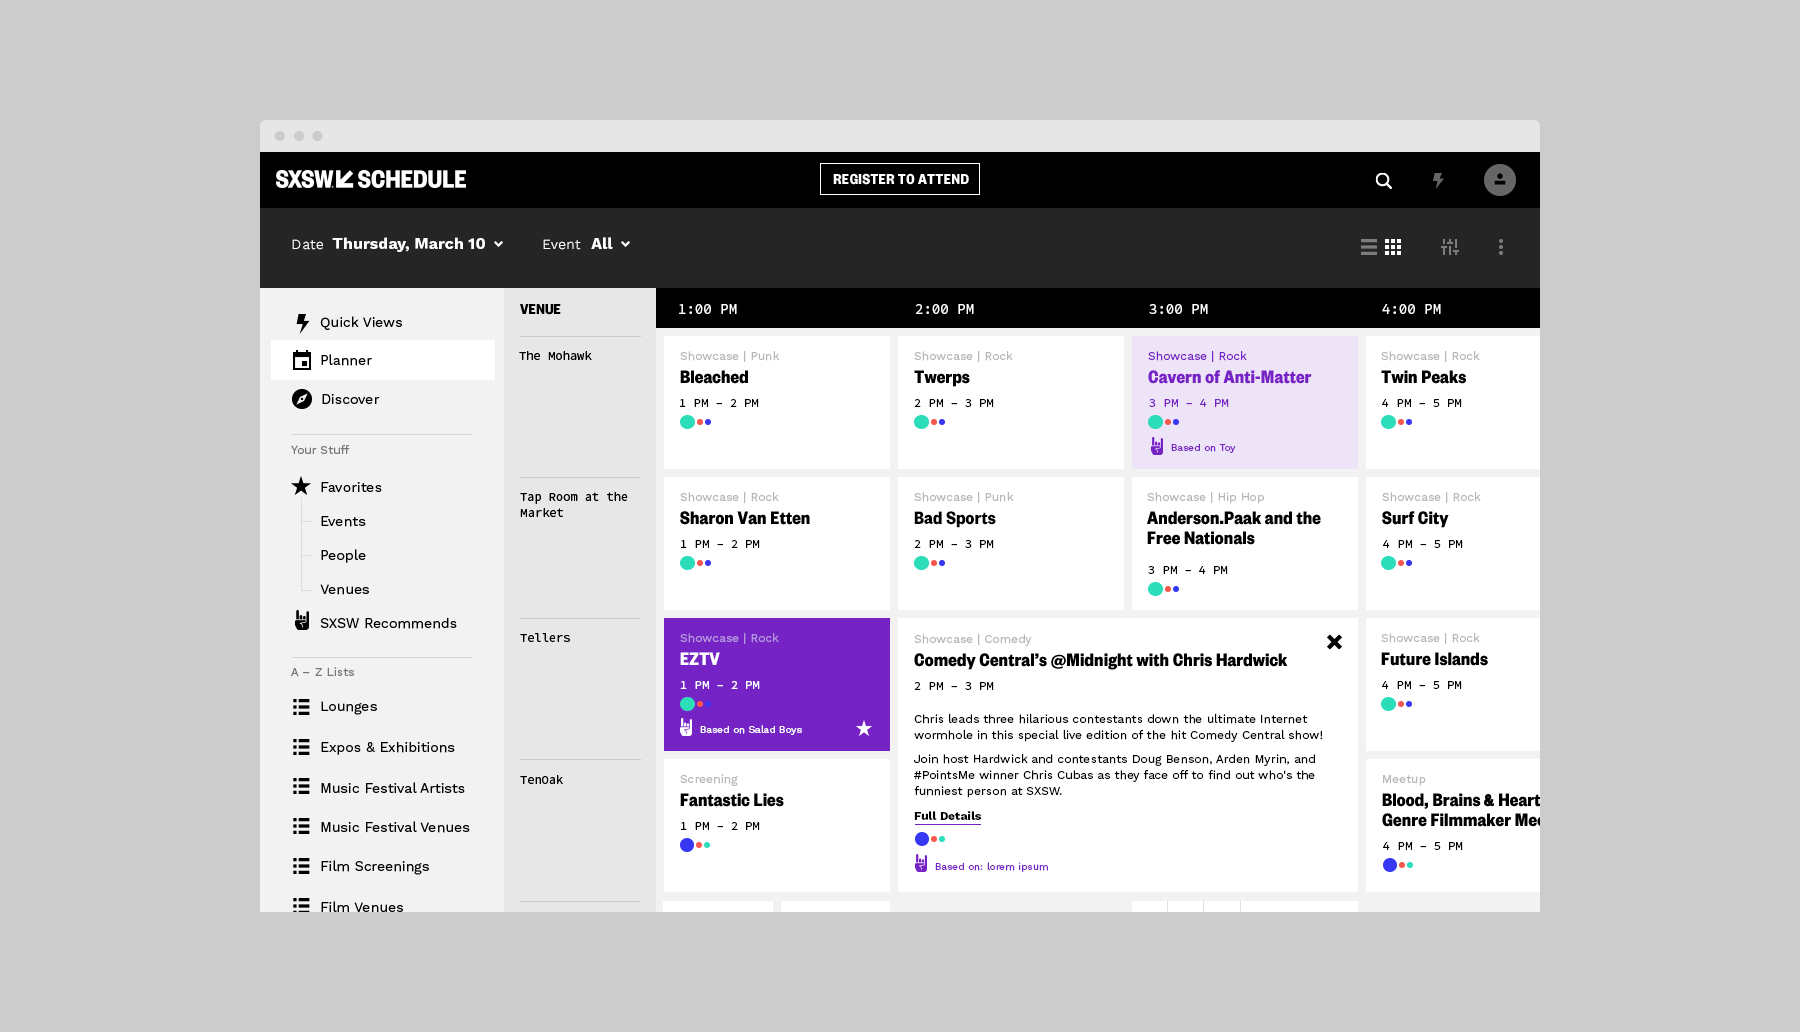This screenshot has height=1032, width=1800.
Task: Switch to list view layout
Action: 1368,246
